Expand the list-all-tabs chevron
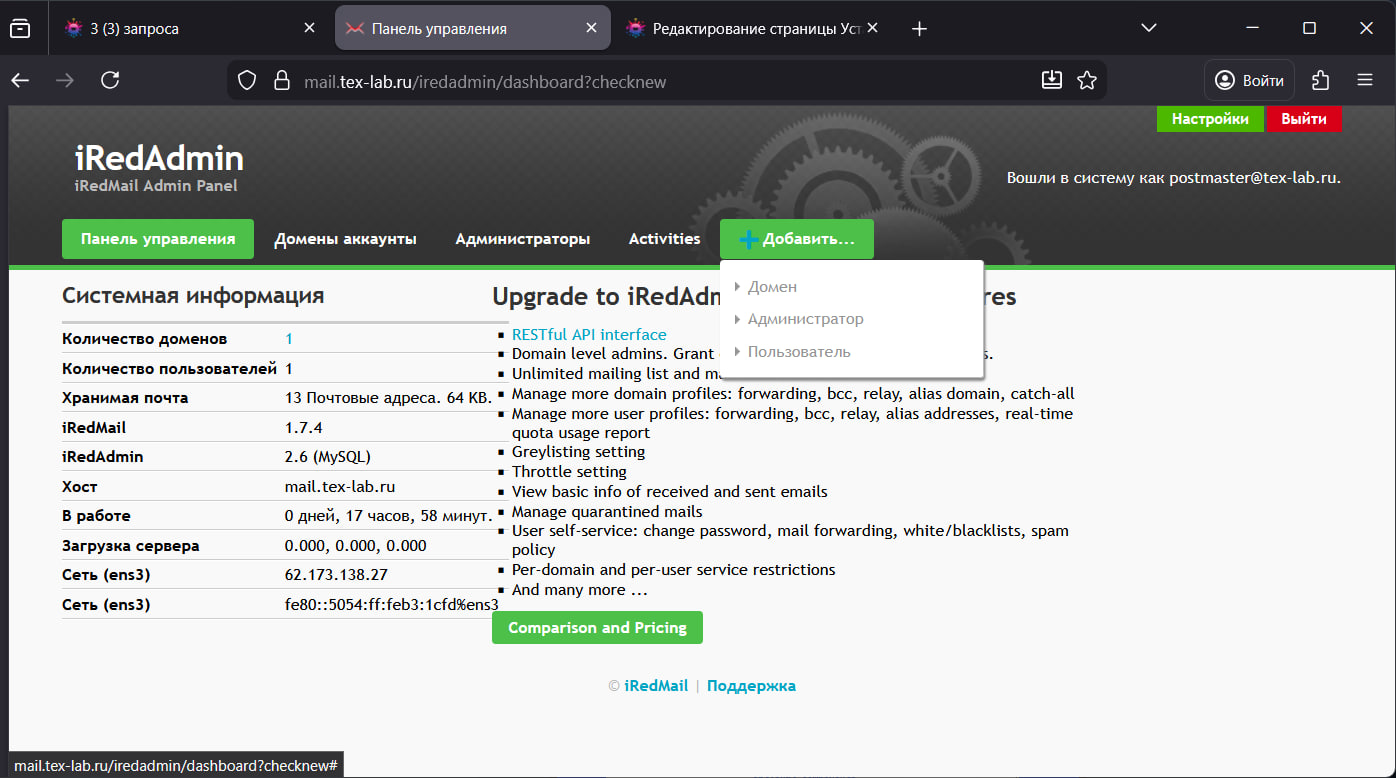The width and height of the screenshot is (1396, 778). click(1149, 28)
